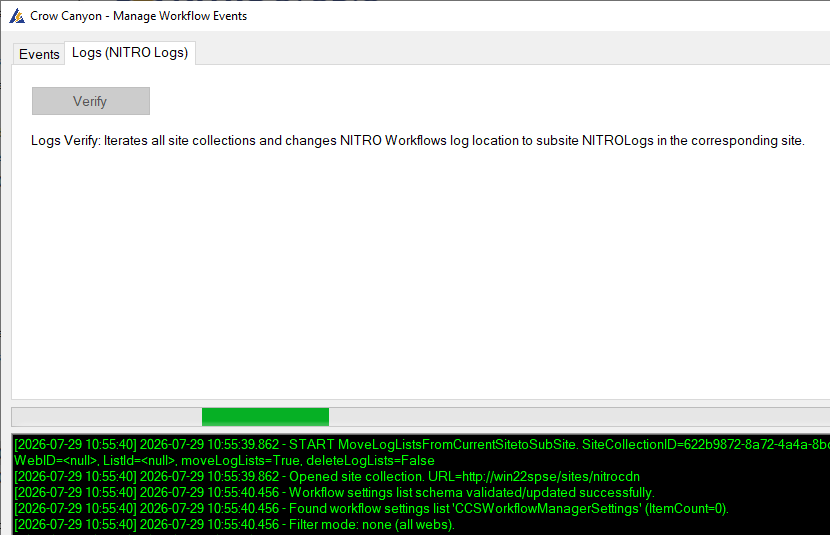Click the 'Logs Verify: Iterates all site collections' description
The image size is (830, 535).
click(x=418, y=141)
